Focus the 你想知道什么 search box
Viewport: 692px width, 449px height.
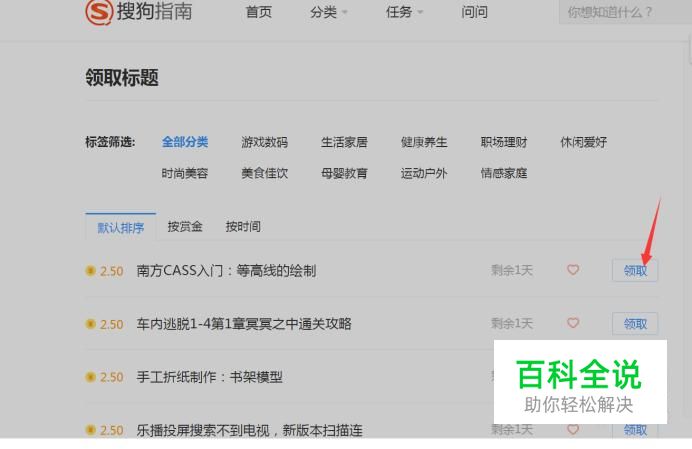pos(625,12)
